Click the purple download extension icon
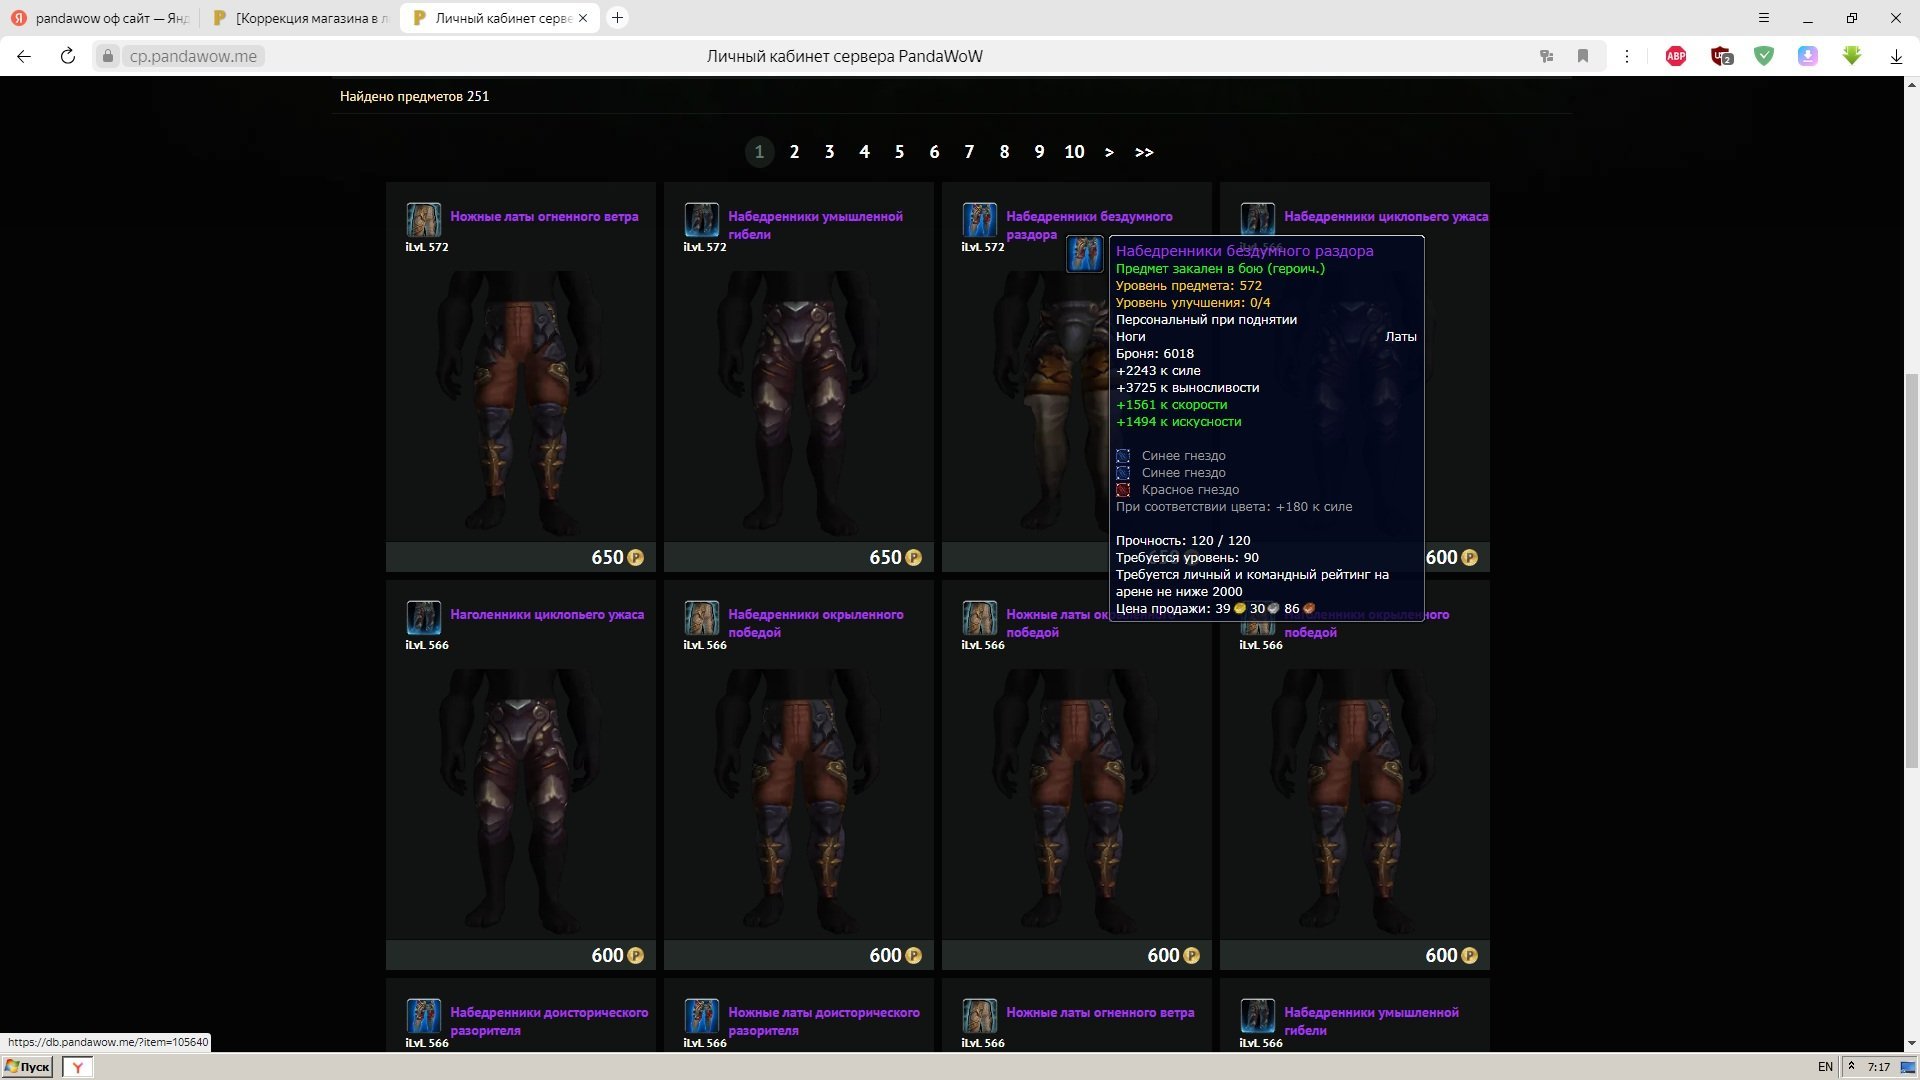1920x1080 pixels. (x=1808, y=57)
